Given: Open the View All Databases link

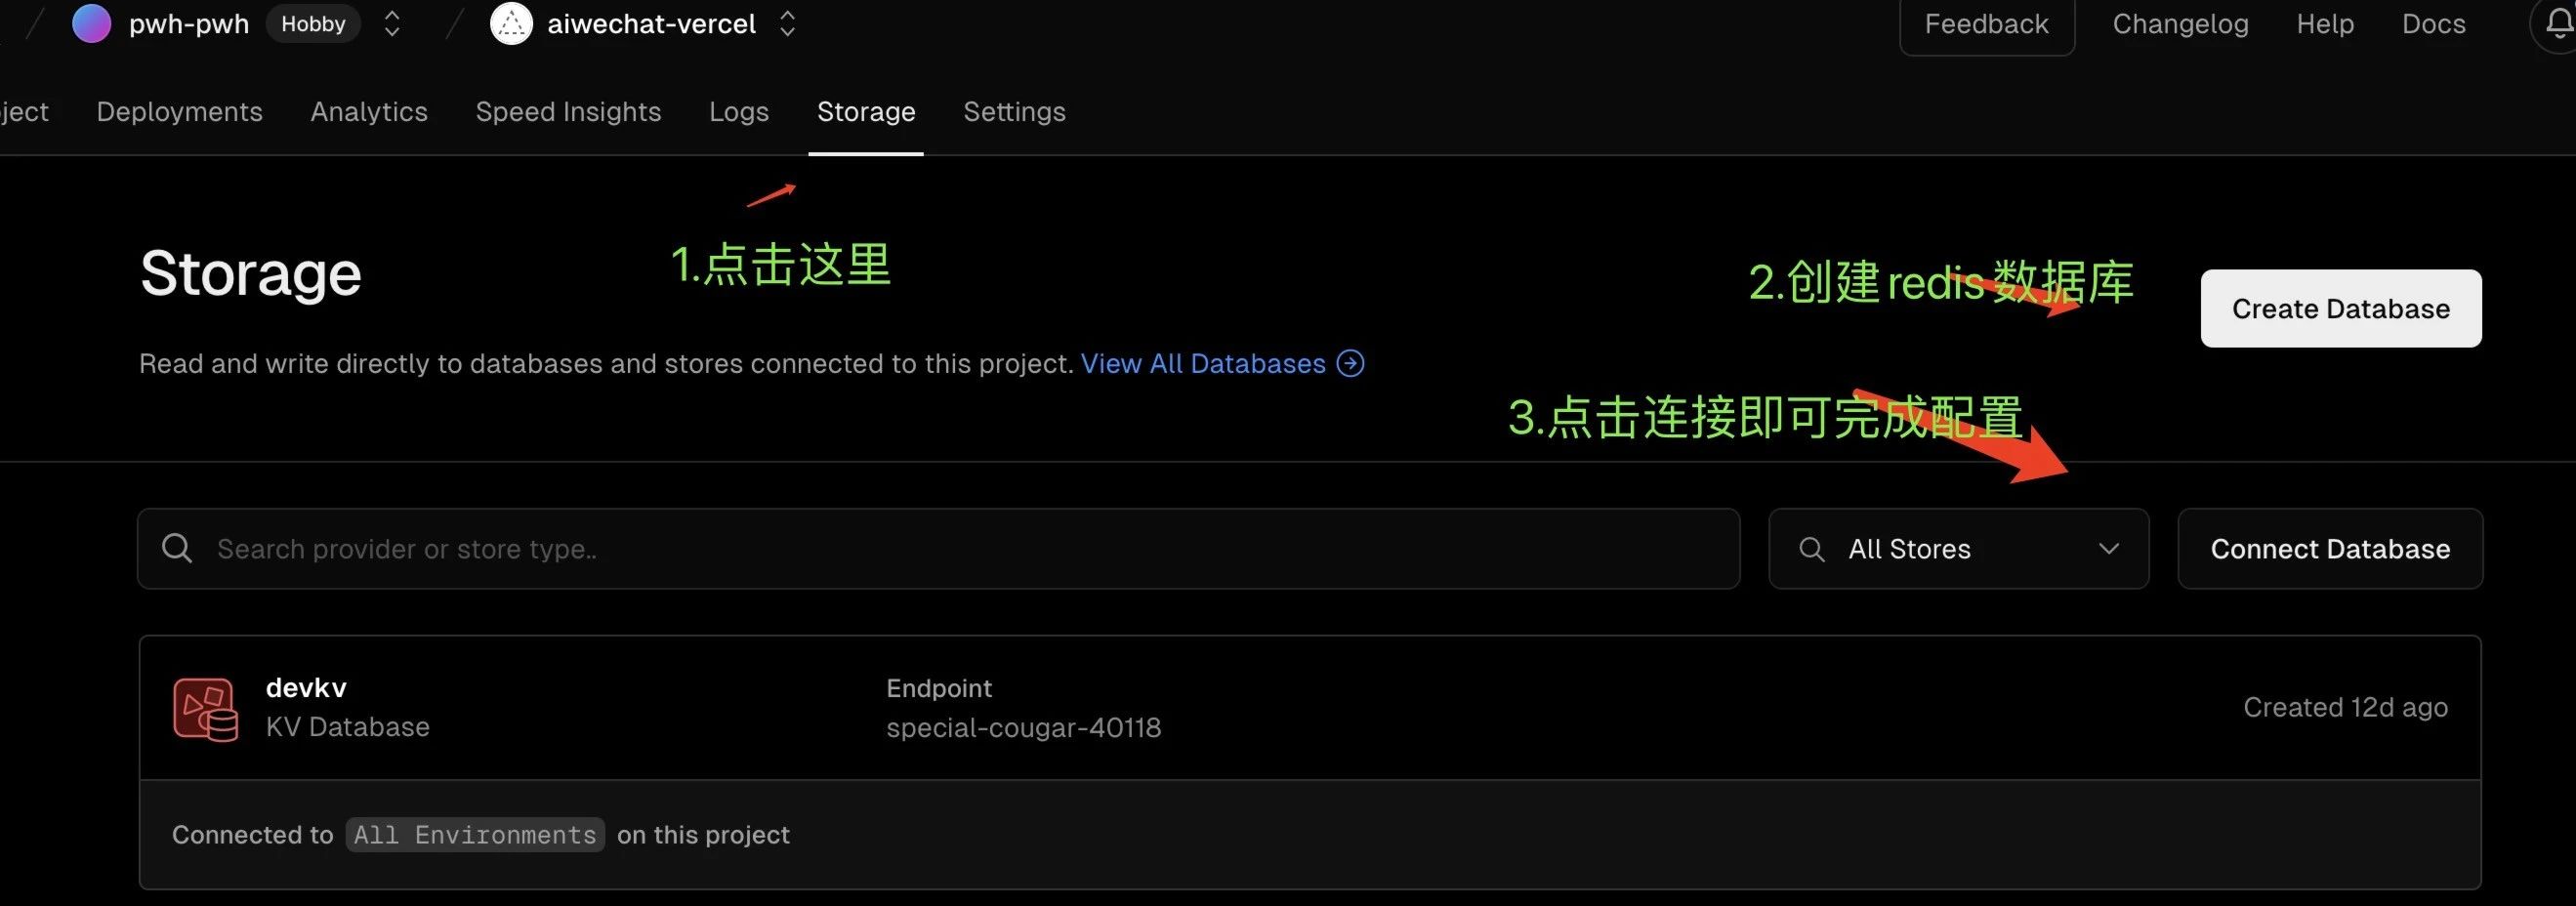Looking at the screenshot, I should pos(1203,363).
